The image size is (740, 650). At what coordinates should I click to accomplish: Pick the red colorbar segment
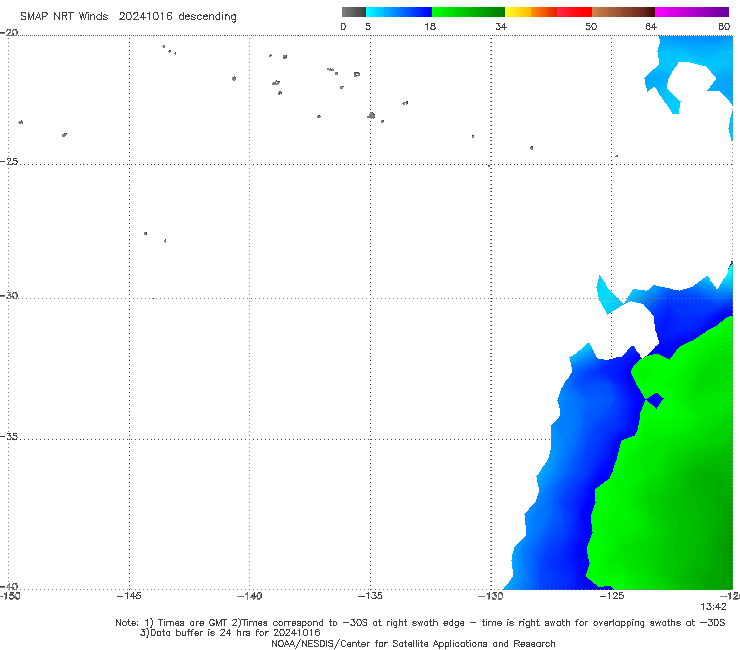click(574, 12)
